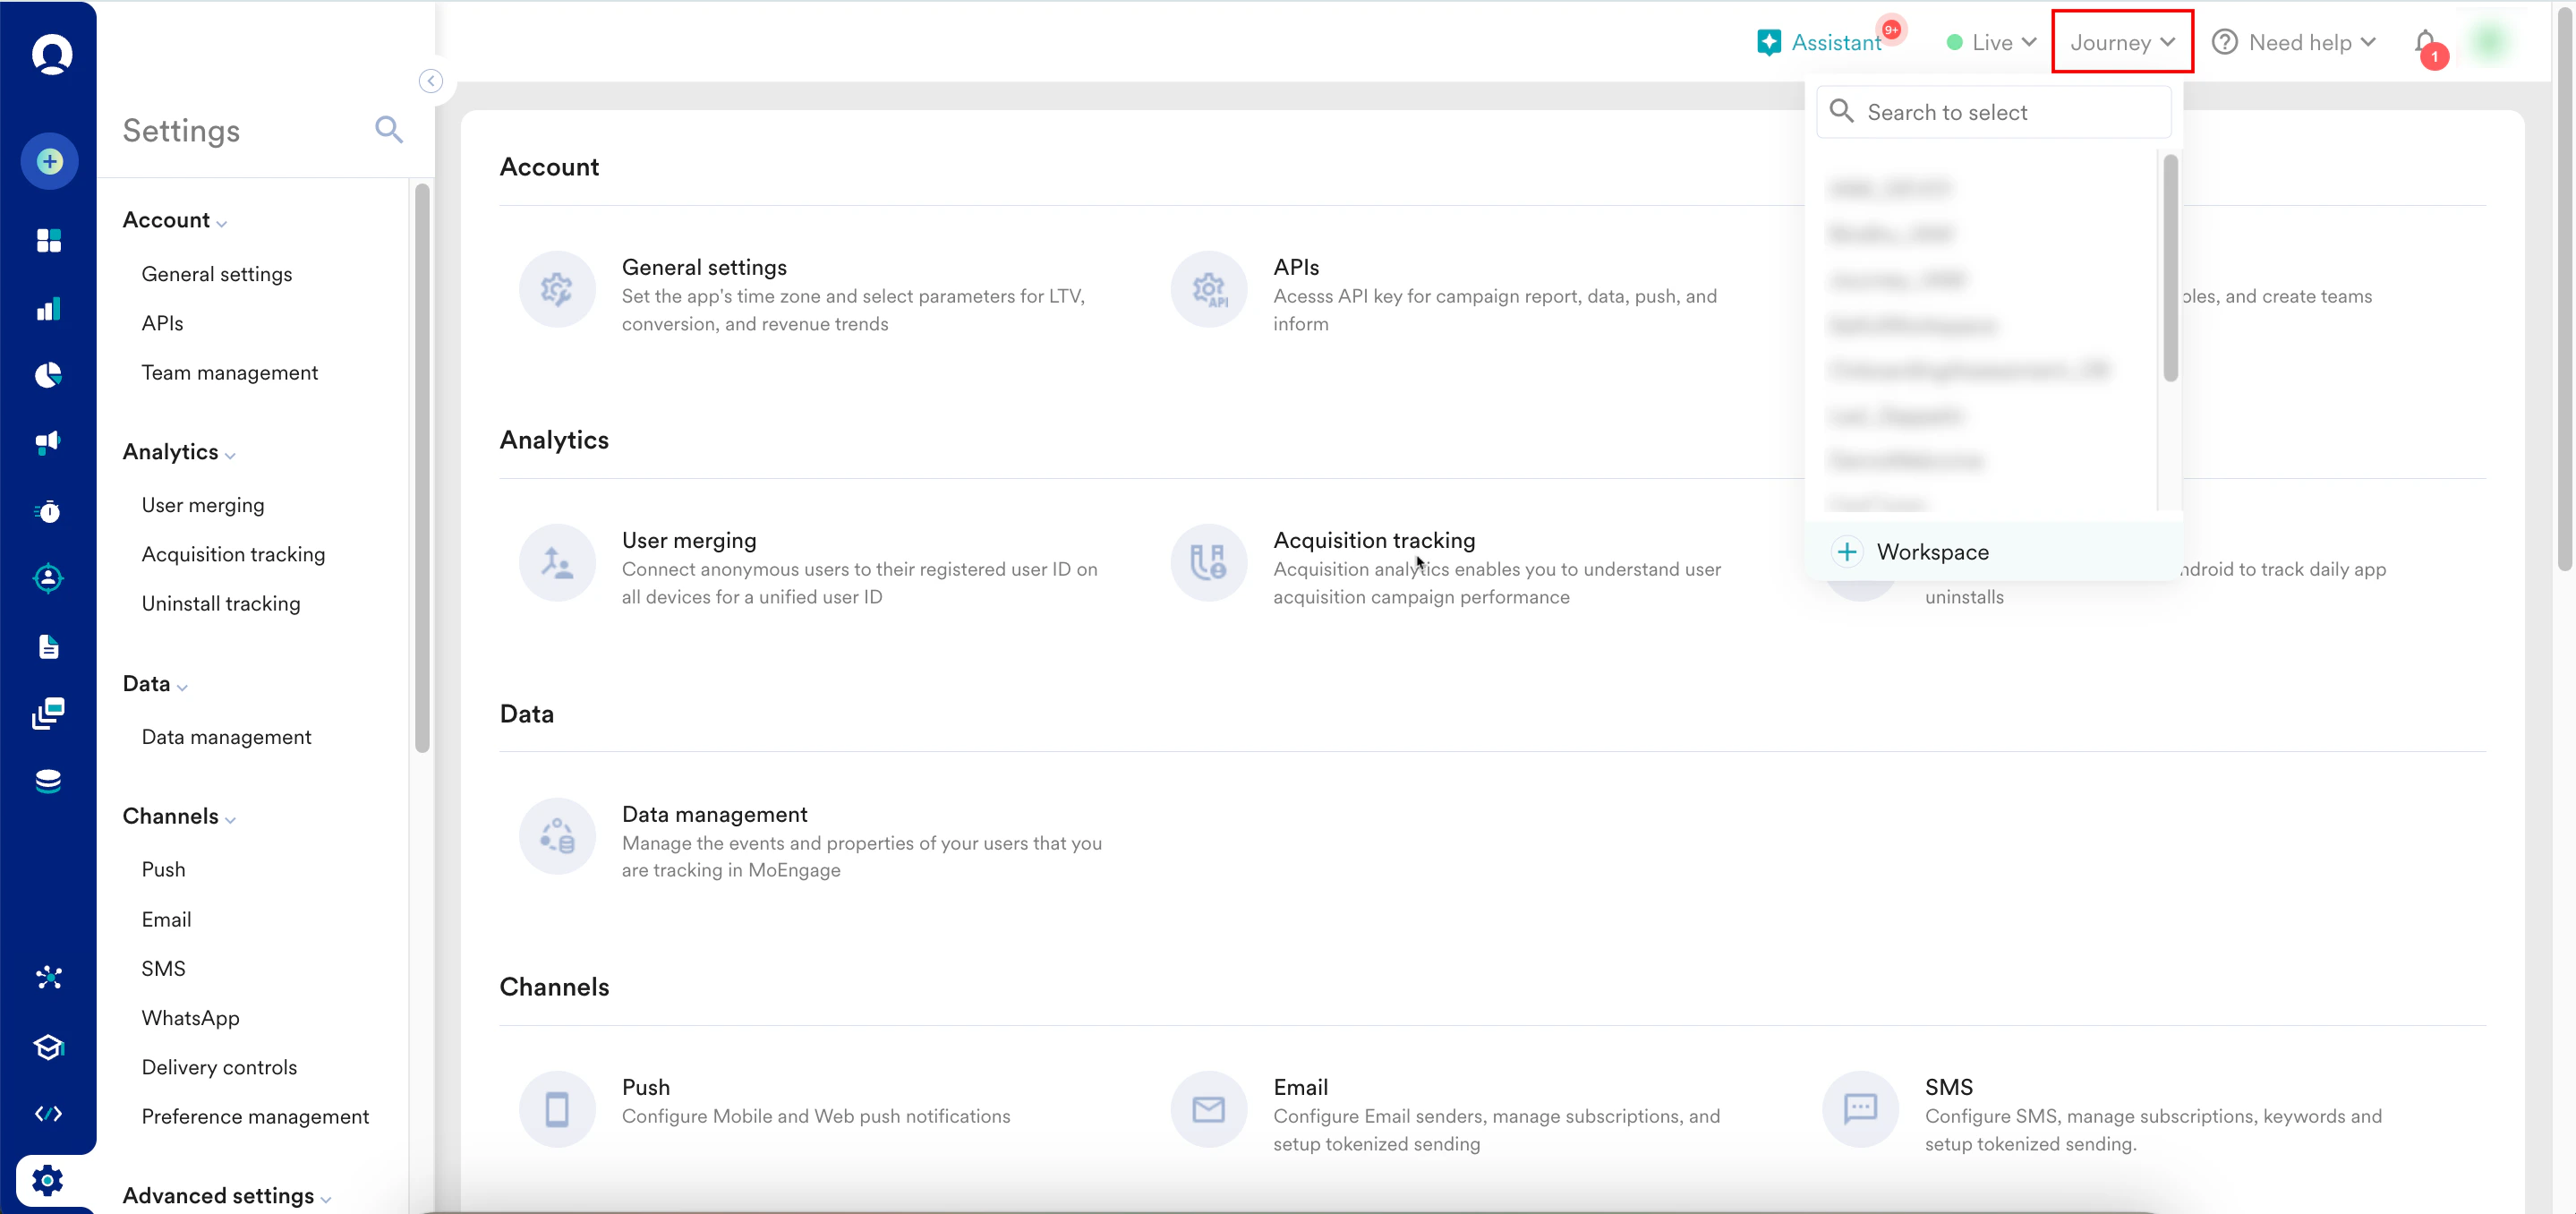Open the bar chart analytics icon
The height and width of the screenshot is (1214, 2576).
[48, 308]
